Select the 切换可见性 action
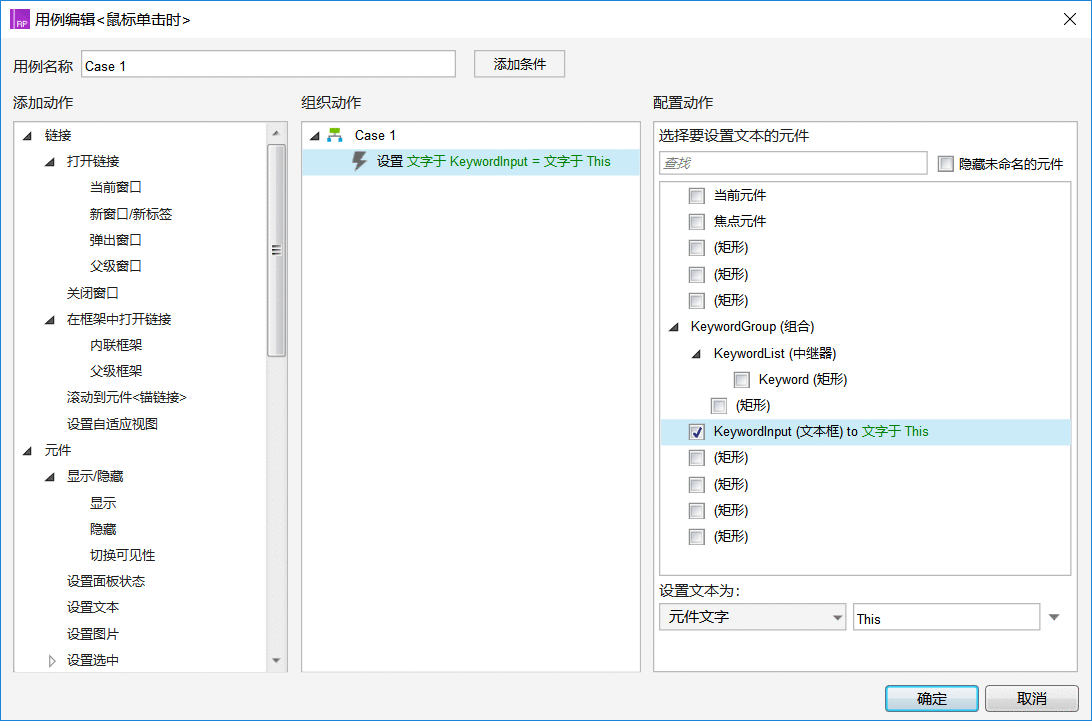 coord(122,555)
